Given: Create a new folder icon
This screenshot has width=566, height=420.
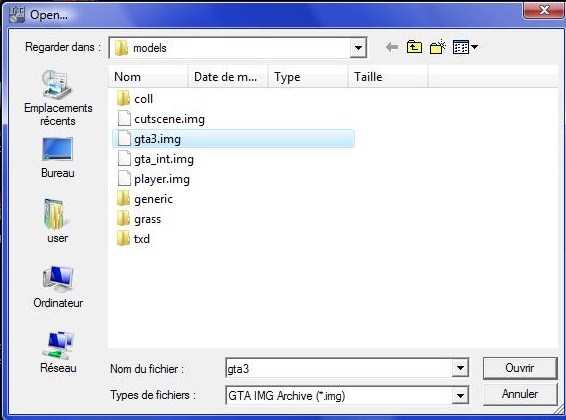Looking at the screenshot, I should tap(438, 47).
